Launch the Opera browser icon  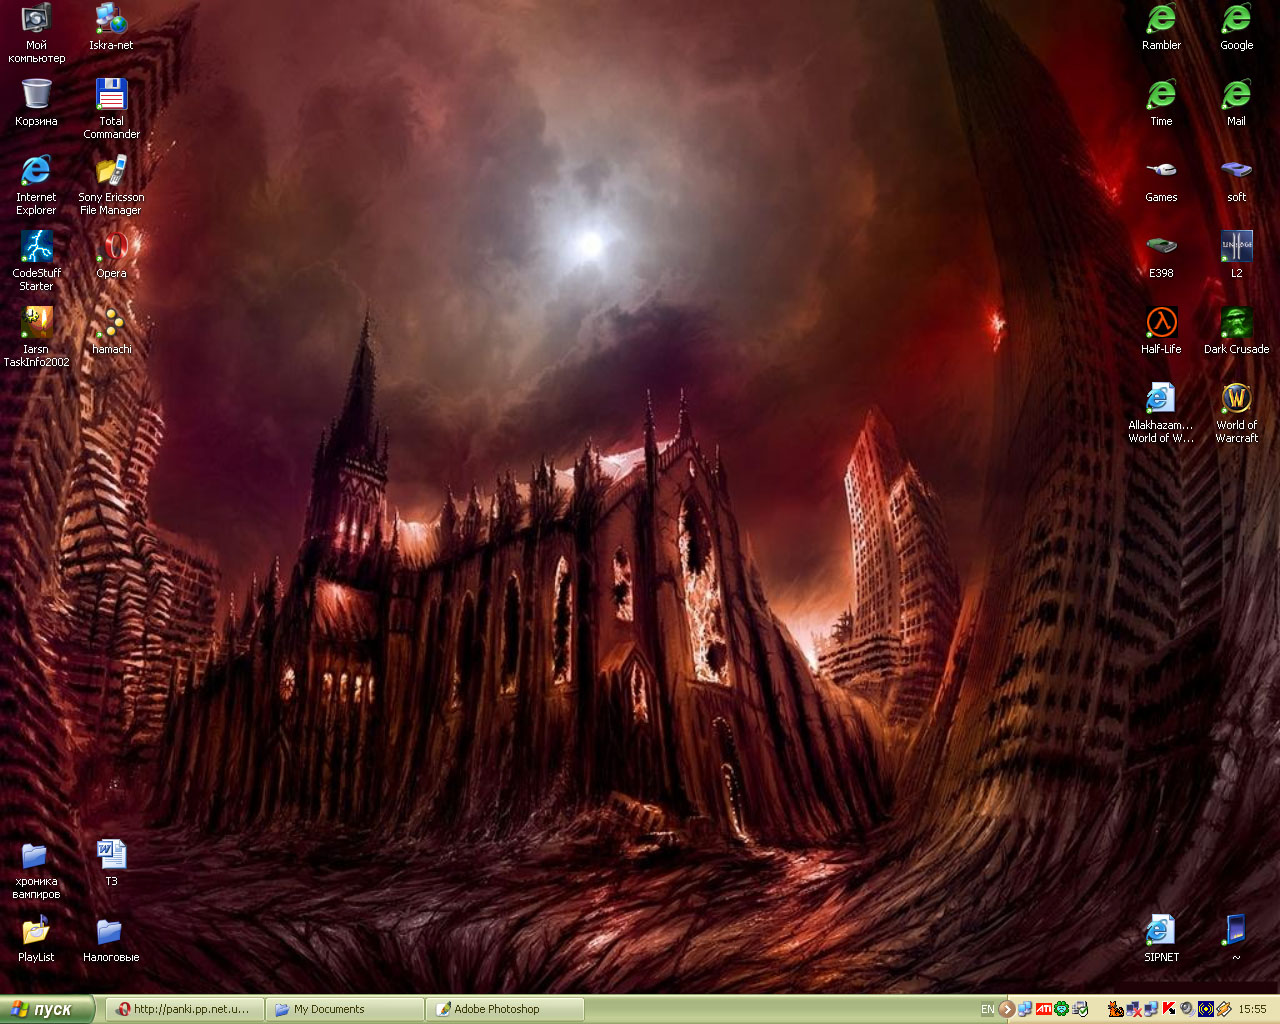[x=111, y=256]
